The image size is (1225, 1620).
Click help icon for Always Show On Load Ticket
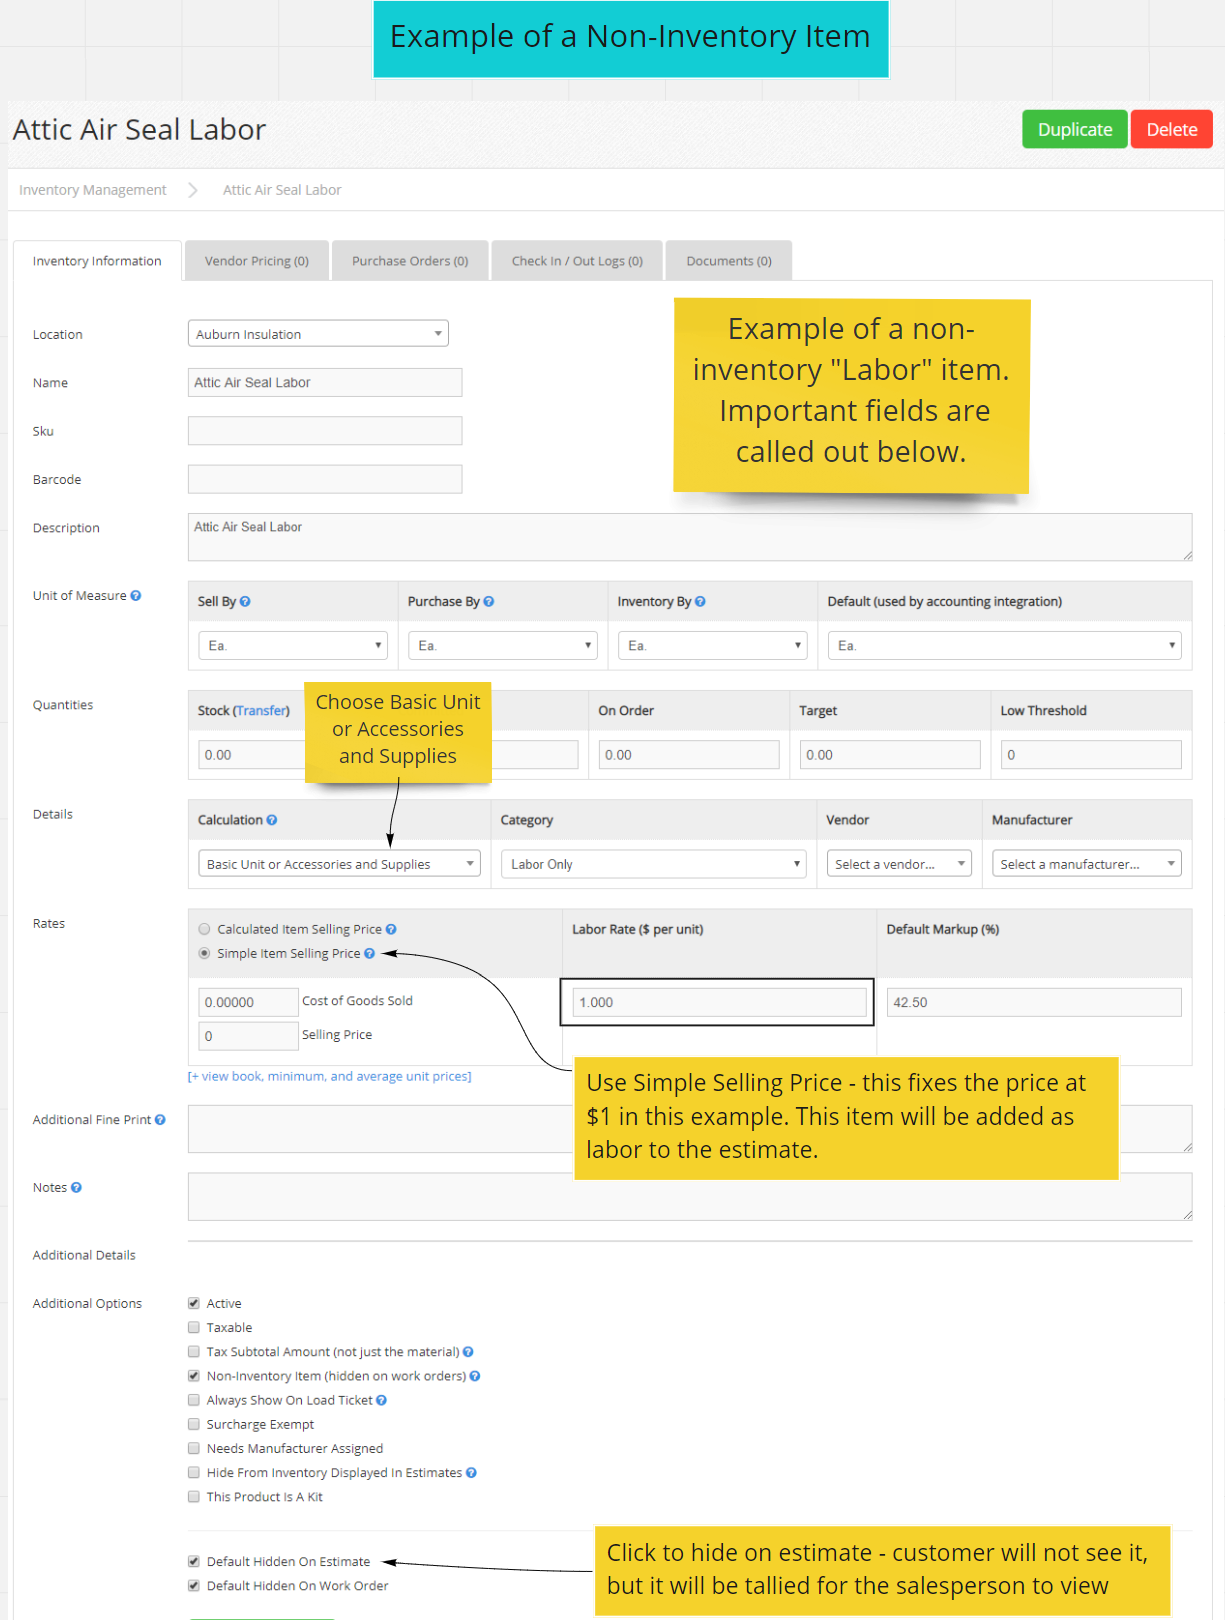click(381, 1401)
